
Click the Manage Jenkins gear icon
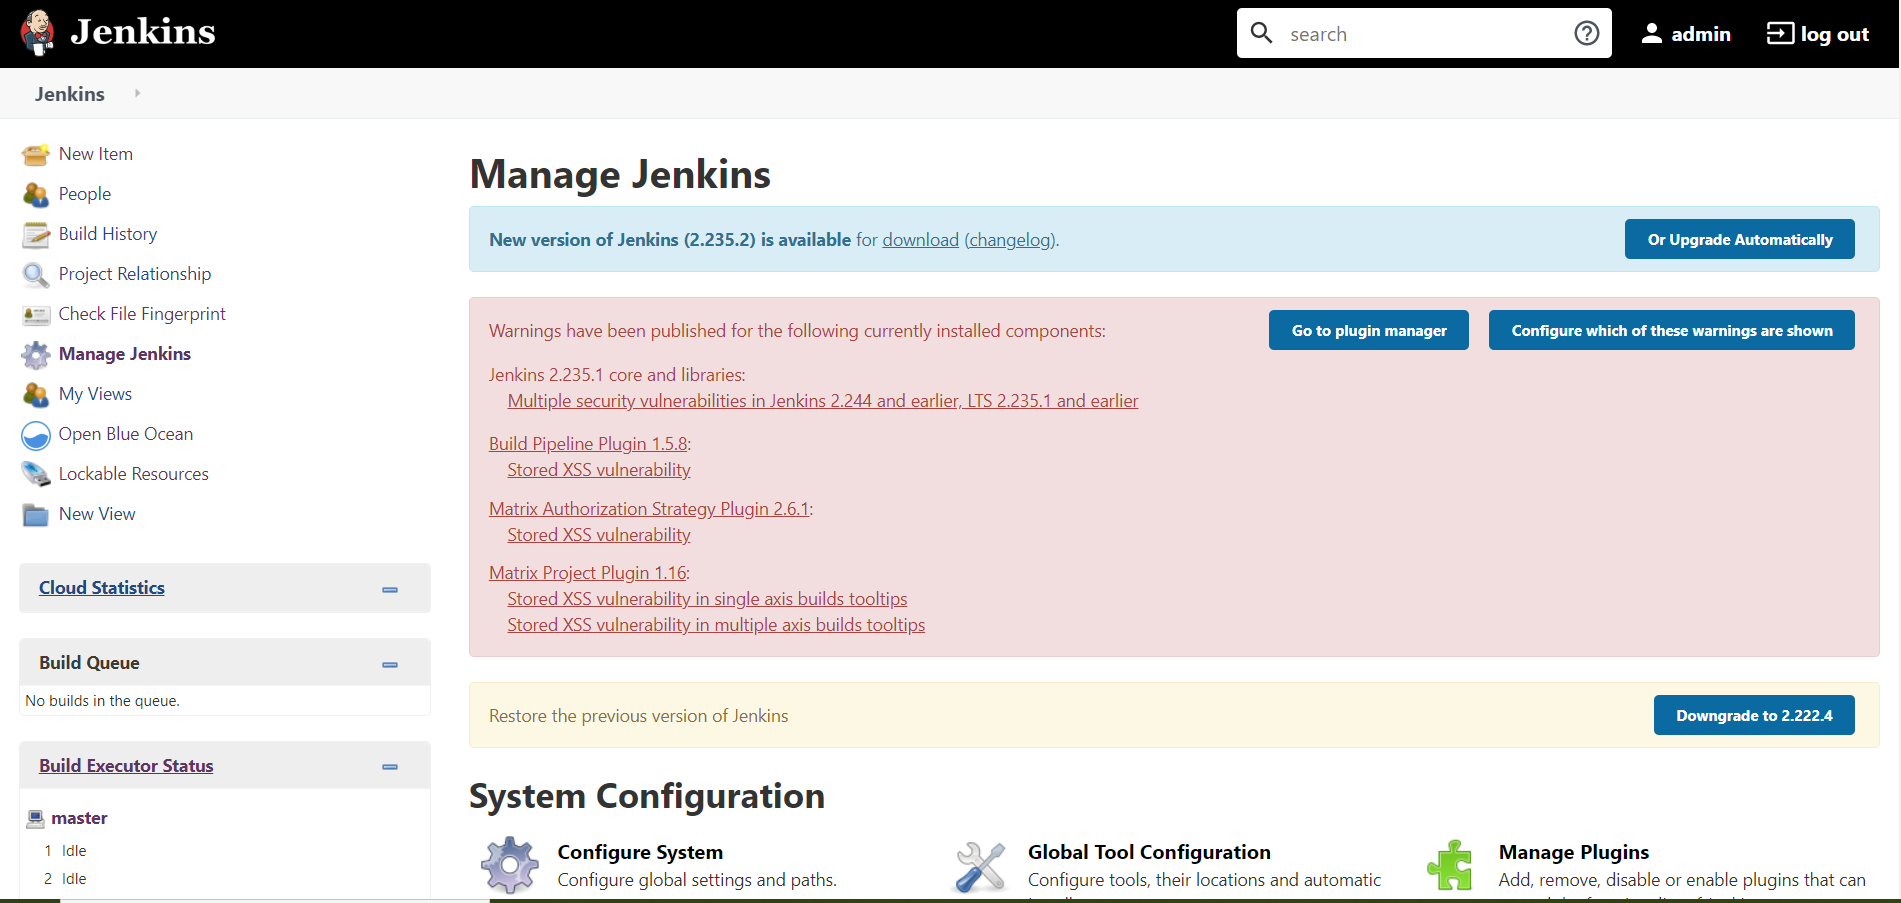point(36,354)
